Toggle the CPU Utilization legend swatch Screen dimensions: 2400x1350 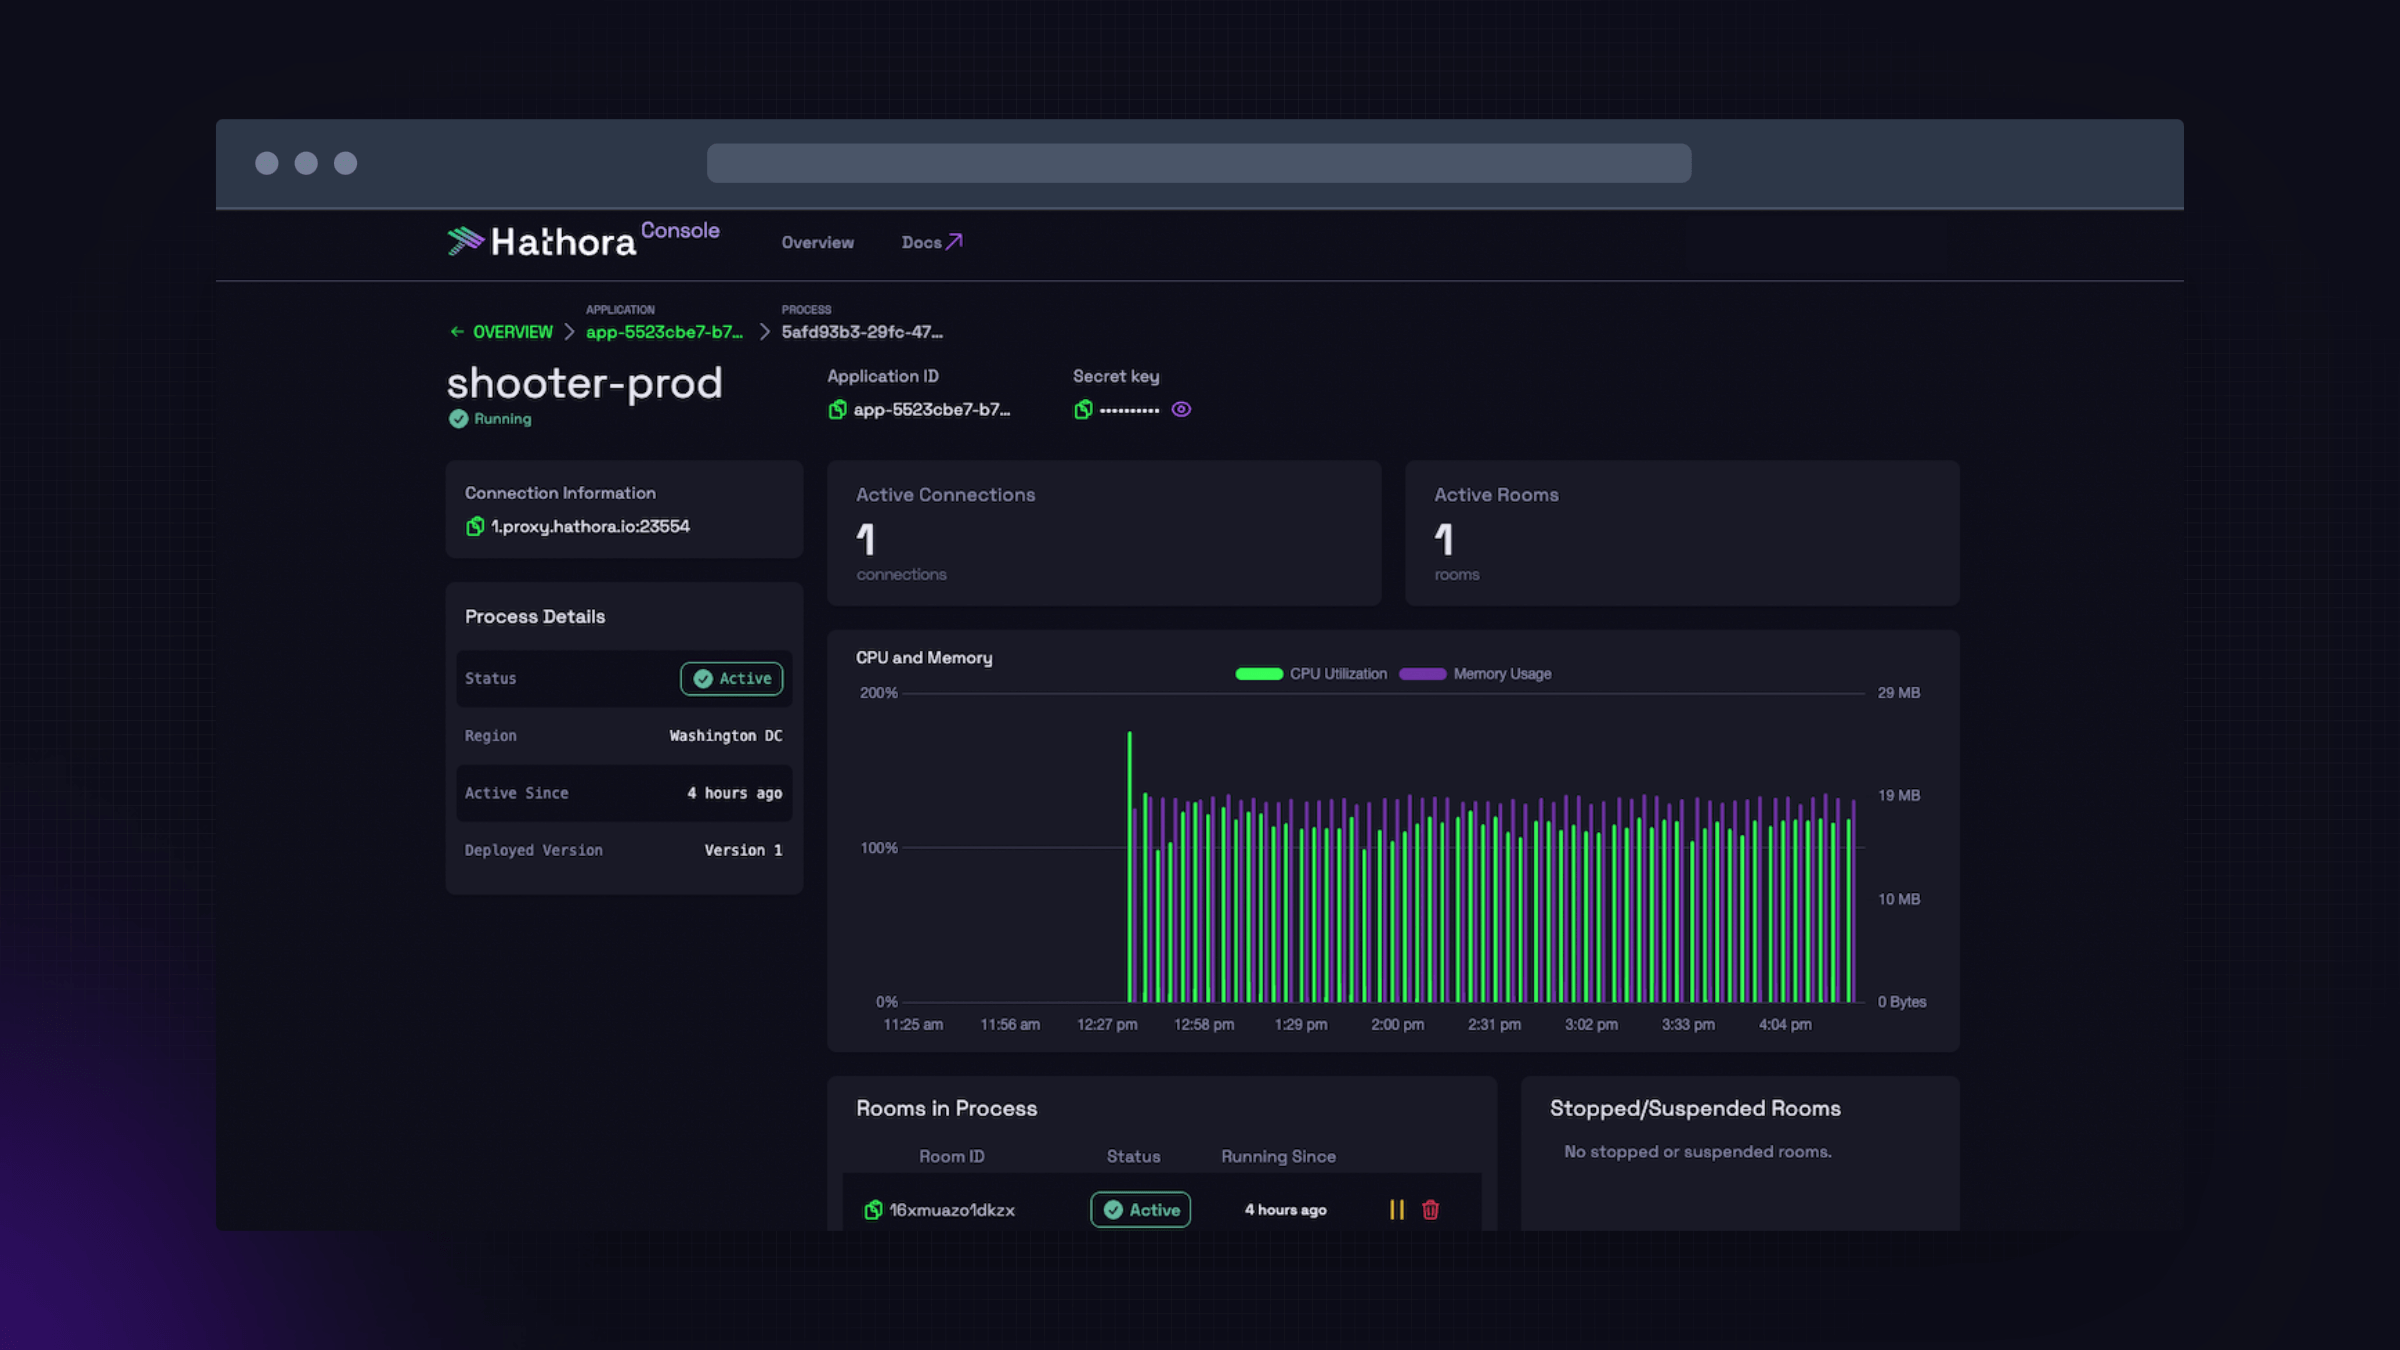coord(1259,674)
